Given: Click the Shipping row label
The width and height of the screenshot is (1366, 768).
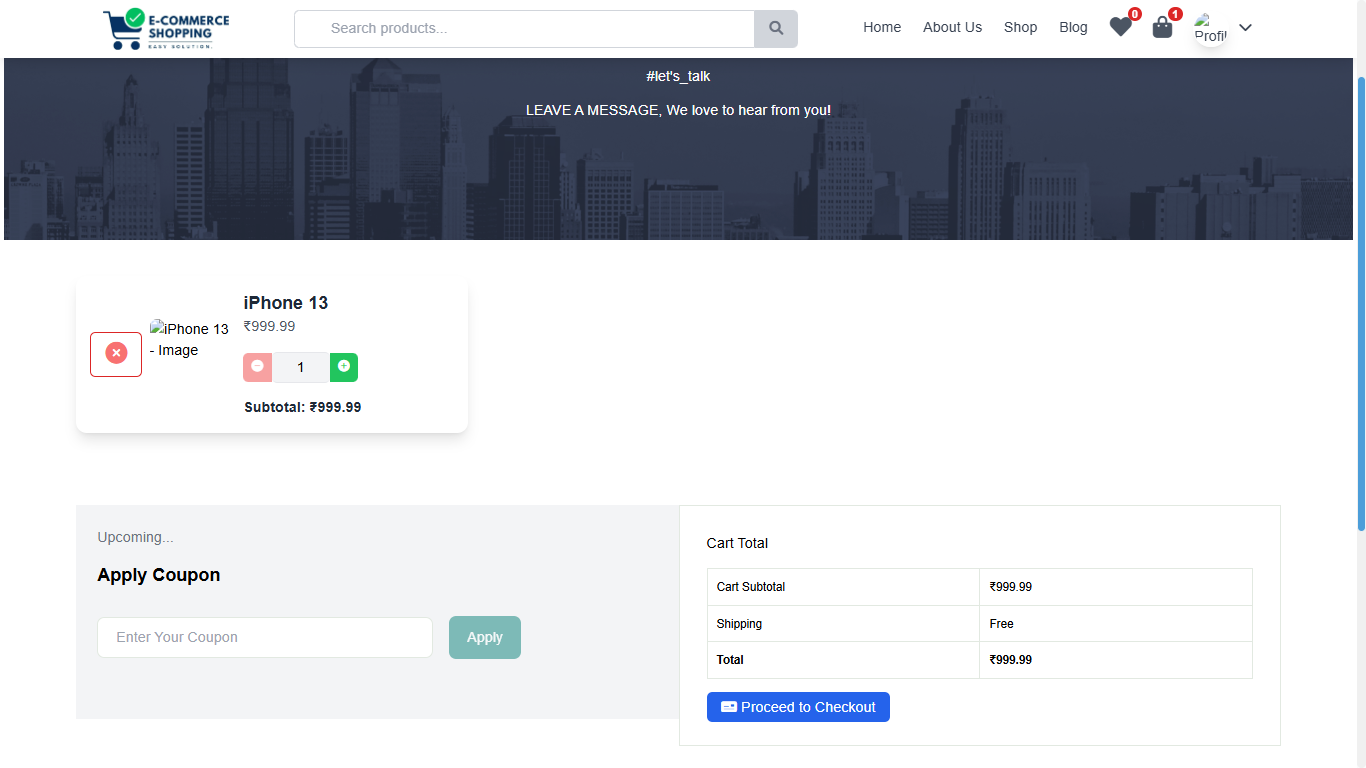Looking at the screenshot, I should click(x=739, y=624).
